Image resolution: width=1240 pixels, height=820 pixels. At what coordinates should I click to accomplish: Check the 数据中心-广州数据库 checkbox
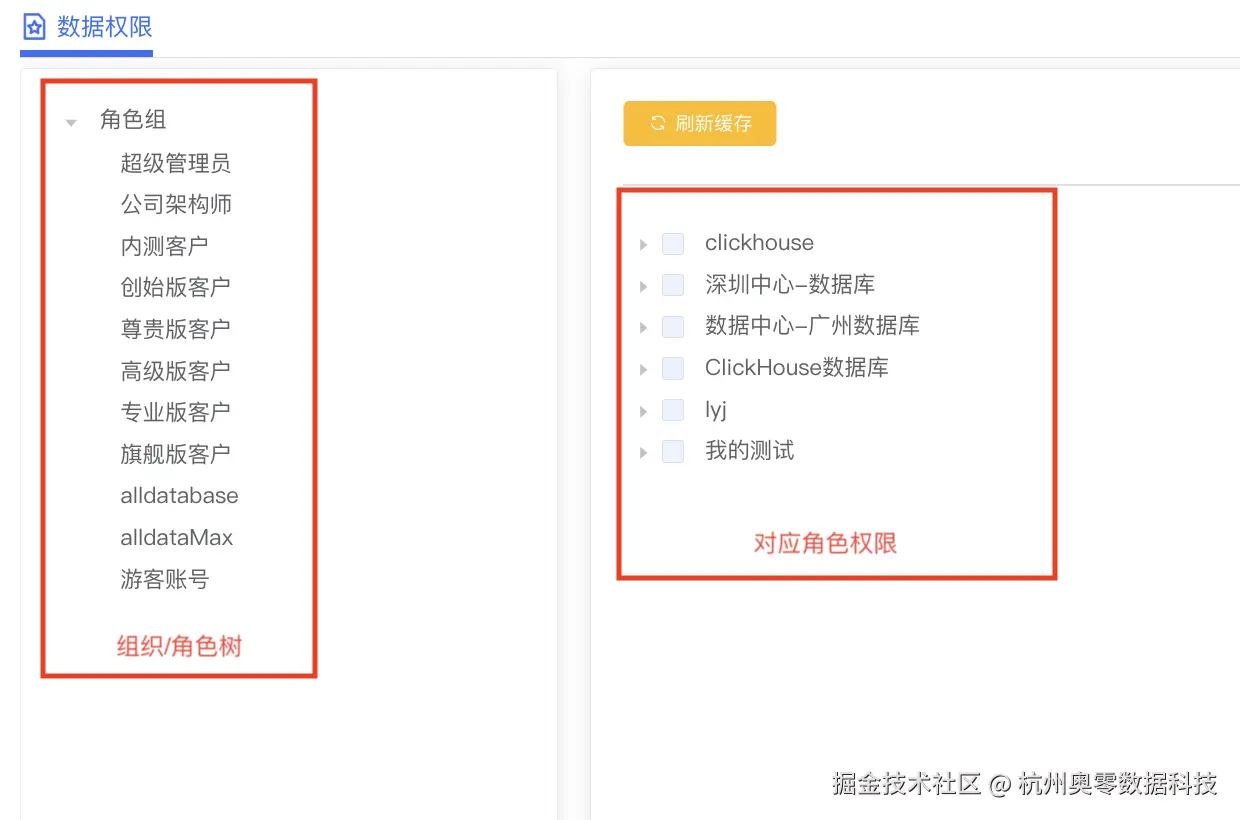point(673,326)
